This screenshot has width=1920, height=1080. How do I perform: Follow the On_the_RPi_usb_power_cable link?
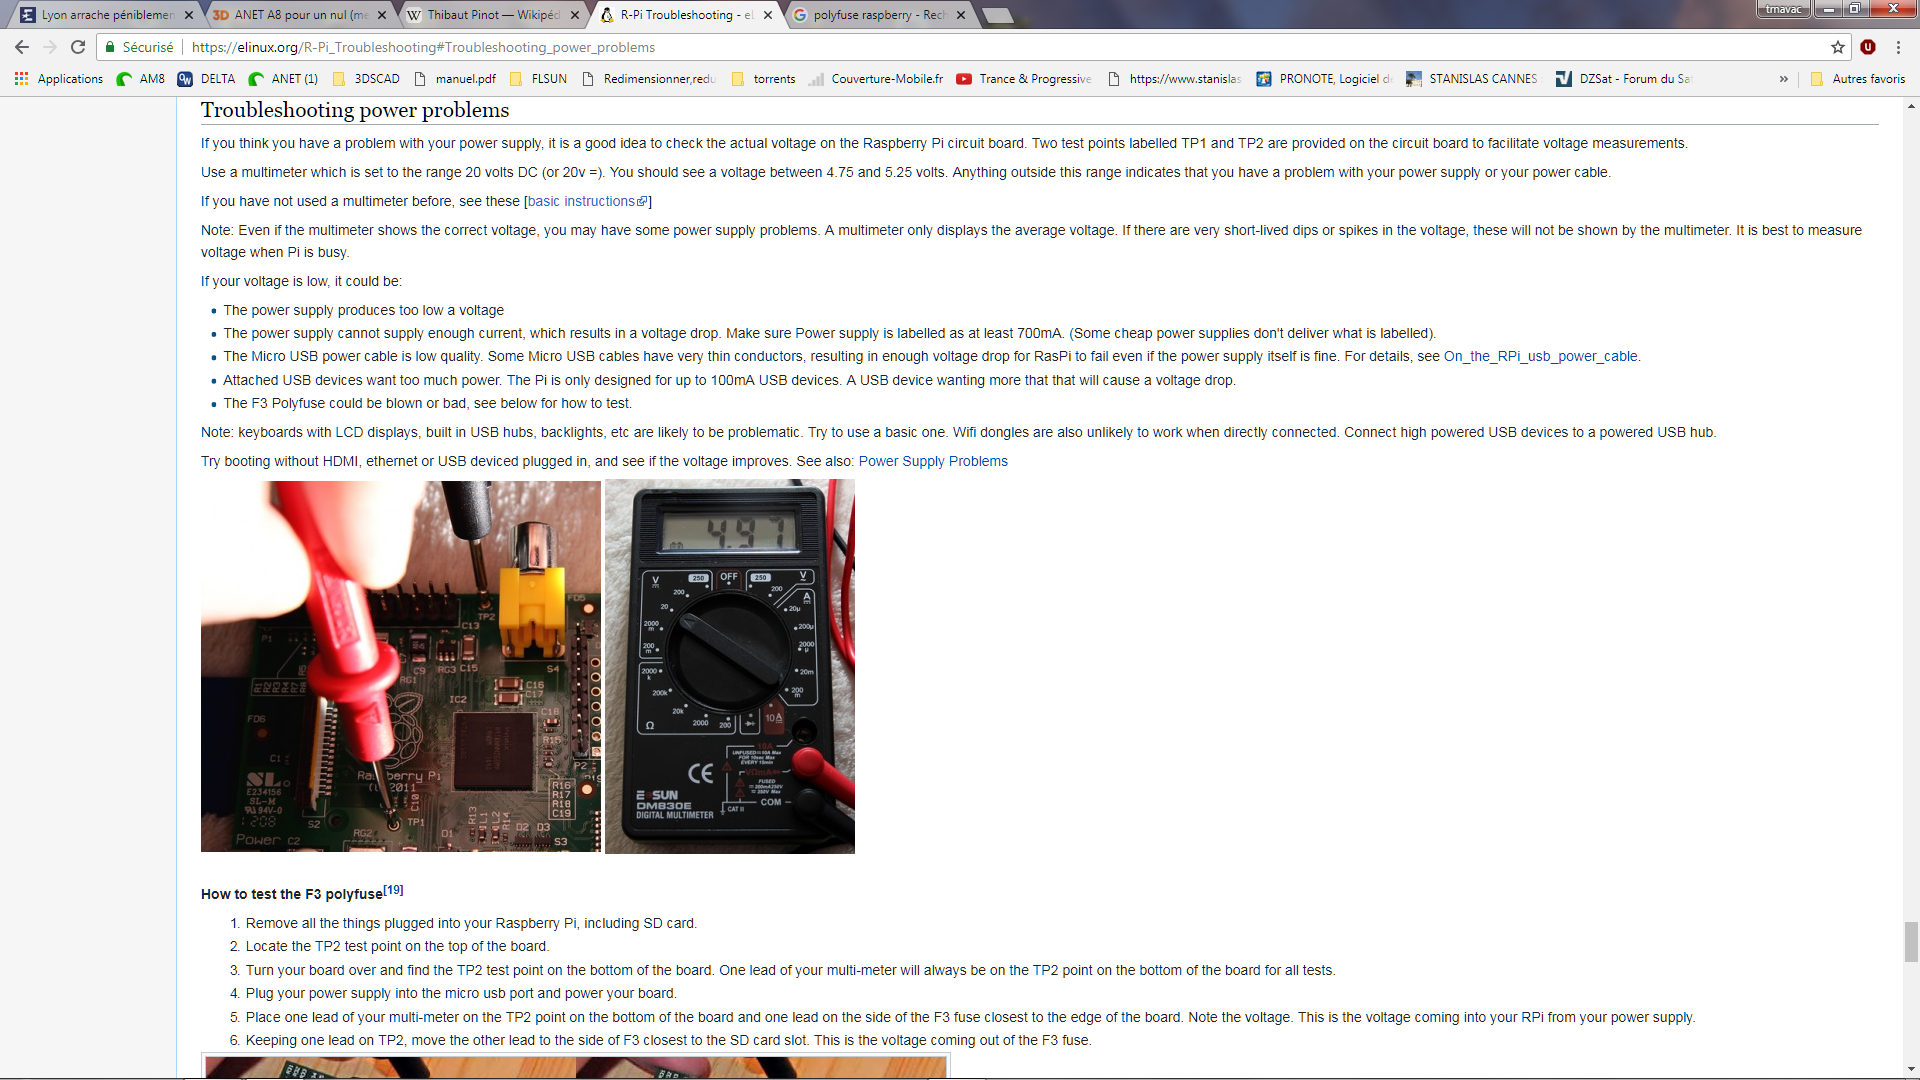click(x=1540, y=356)
